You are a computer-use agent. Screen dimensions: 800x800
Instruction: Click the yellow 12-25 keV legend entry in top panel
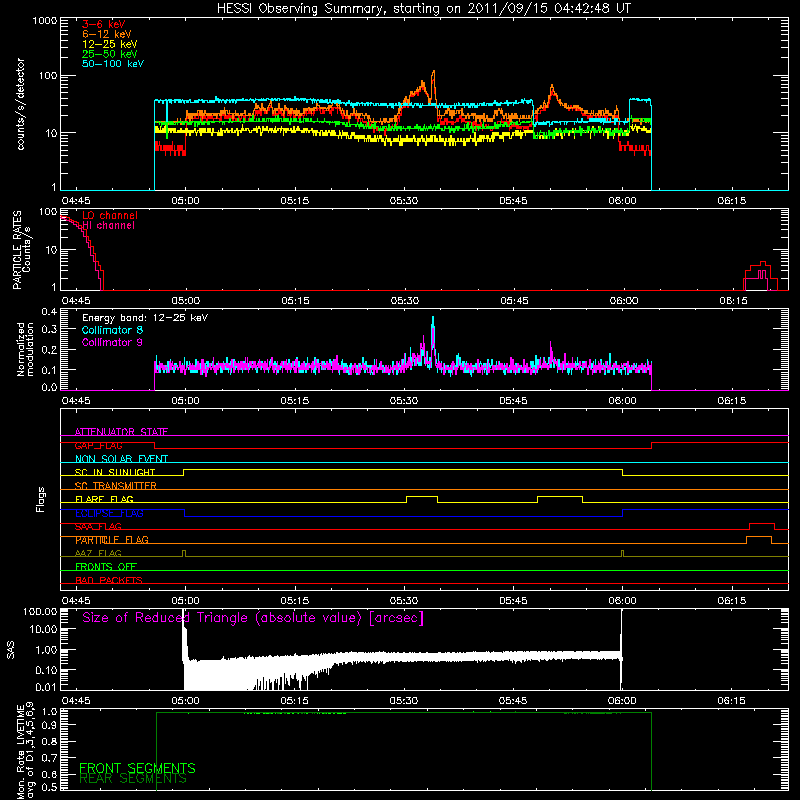coord(110,44)
